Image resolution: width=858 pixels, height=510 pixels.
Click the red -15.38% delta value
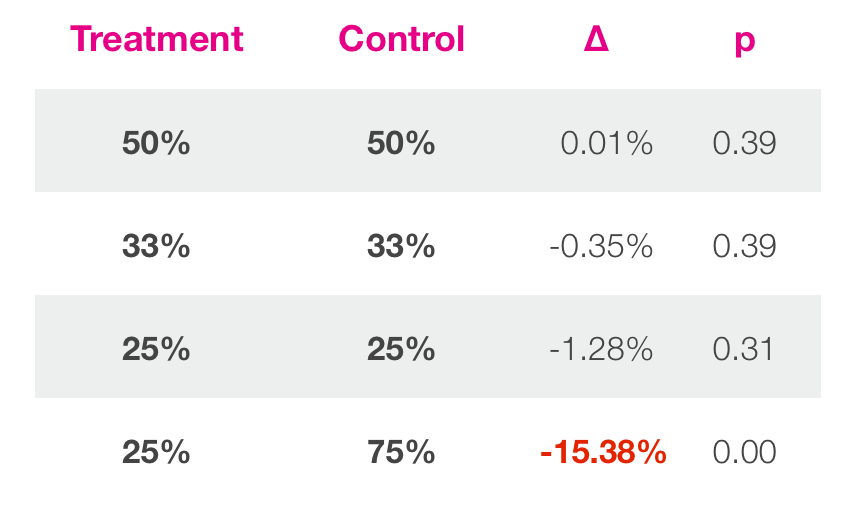(603, 452)
